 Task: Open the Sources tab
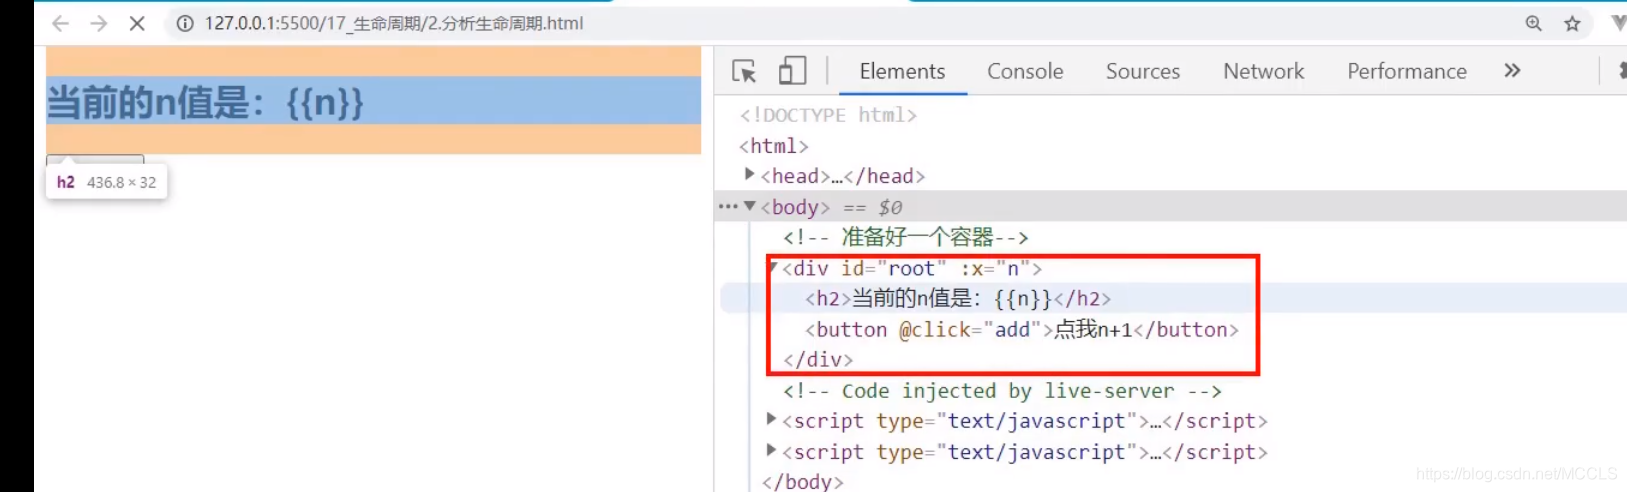(1143, 71)
